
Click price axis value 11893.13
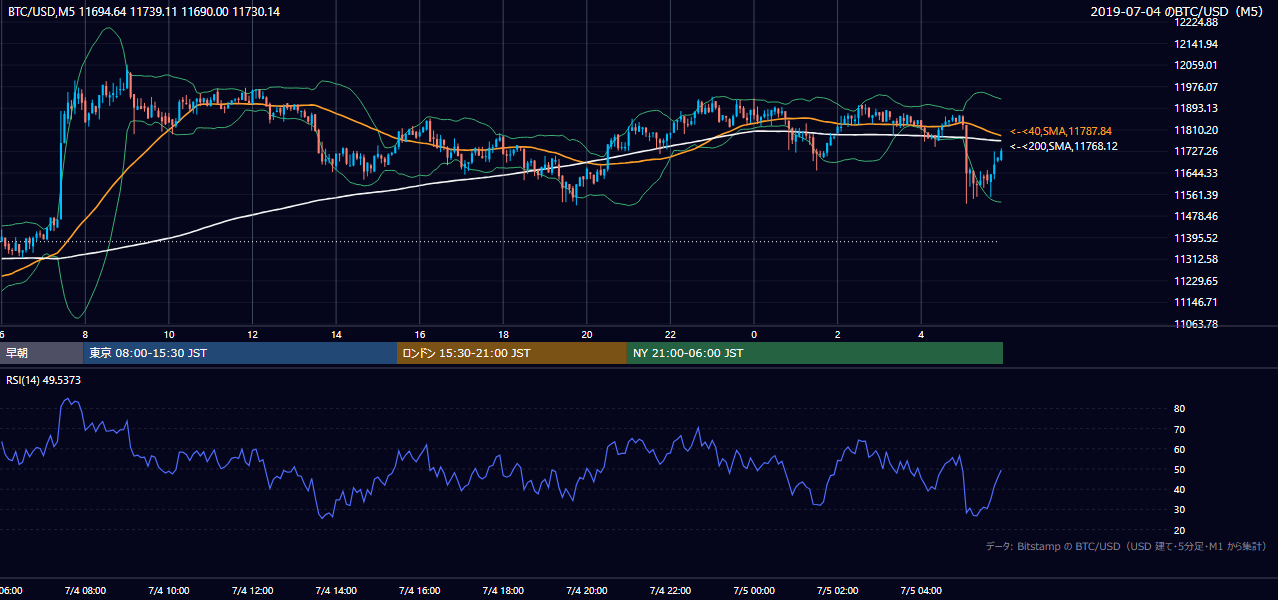(x=1197, y=108)
